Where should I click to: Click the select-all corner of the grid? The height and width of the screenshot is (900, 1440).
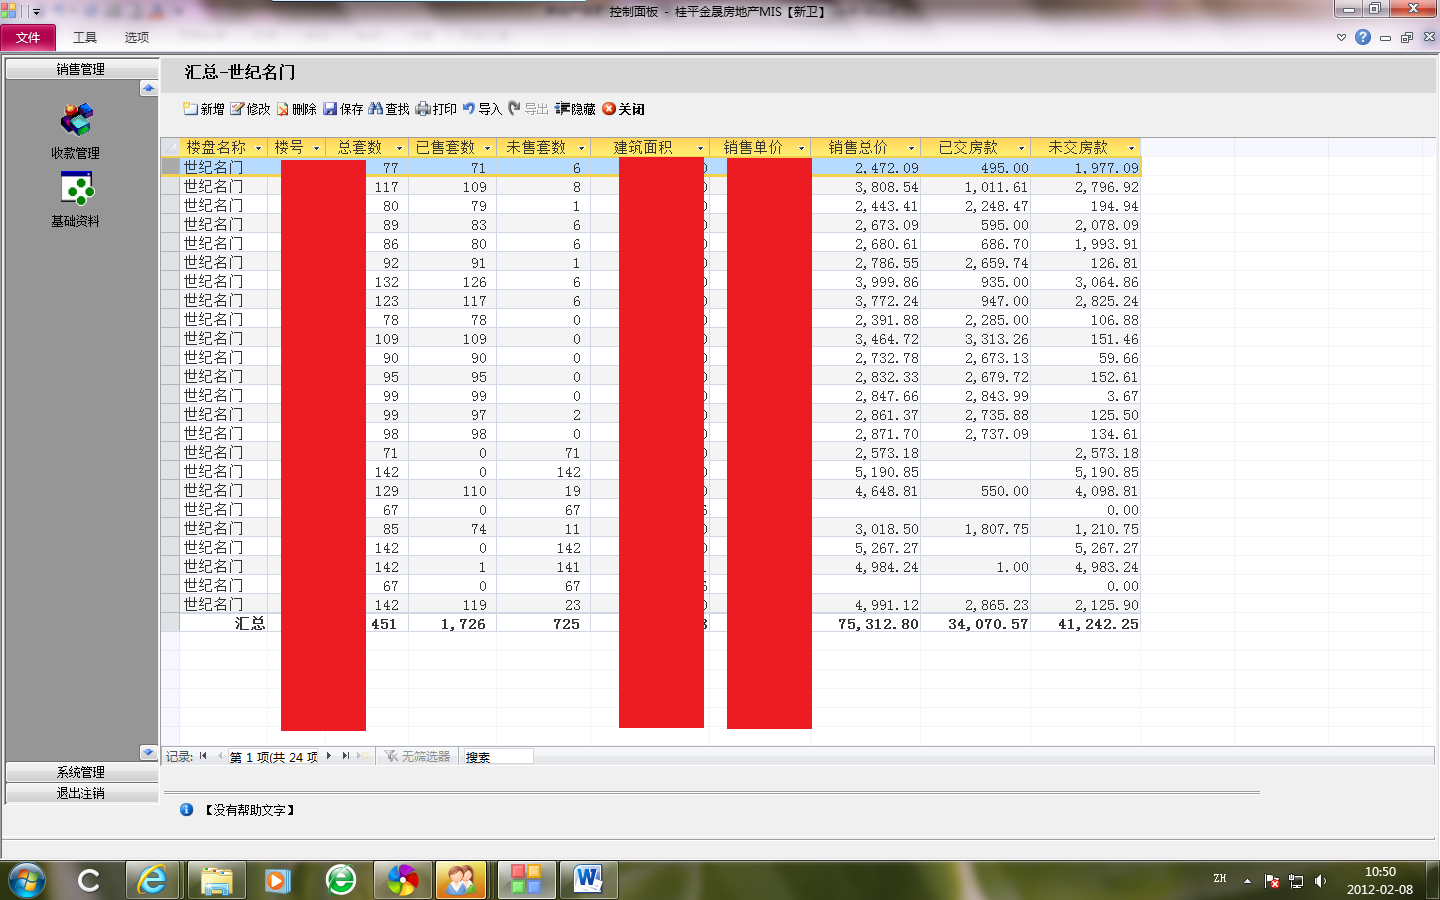(170, 147)
